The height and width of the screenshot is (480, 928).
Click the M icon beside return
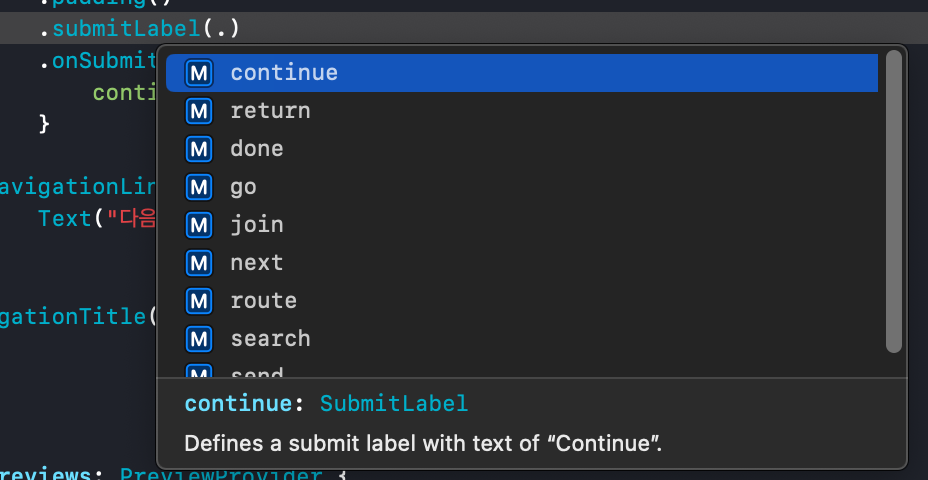[x=199, y=111]
